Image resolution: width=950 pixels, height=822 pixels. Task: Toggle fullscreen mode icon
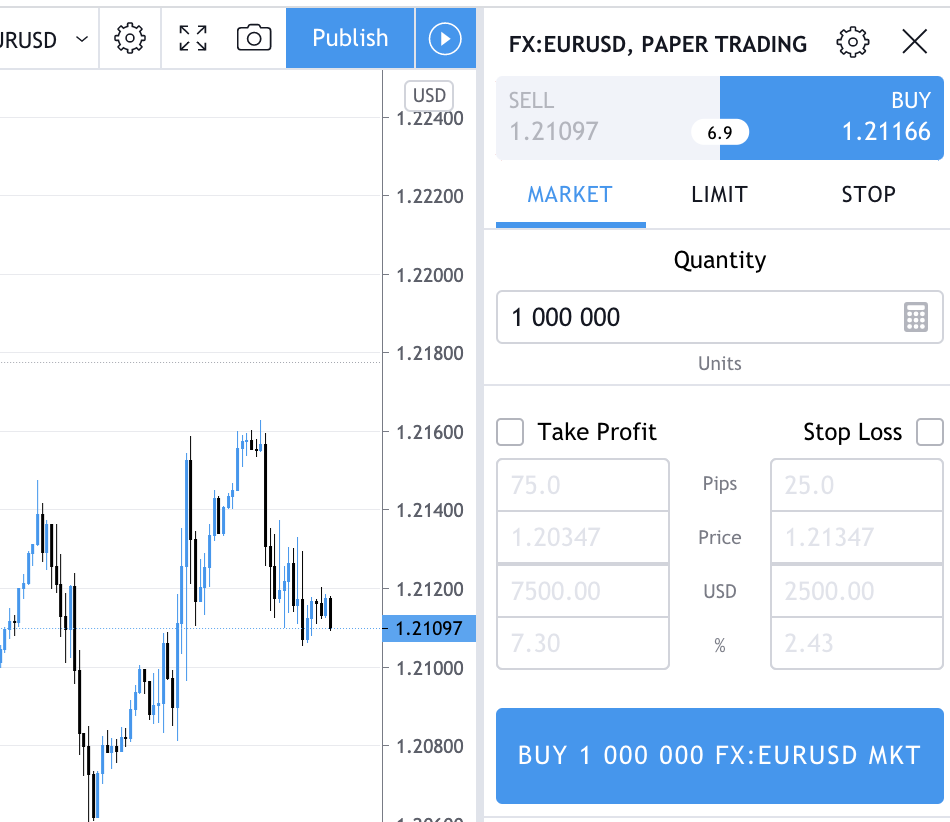[193, 38]
